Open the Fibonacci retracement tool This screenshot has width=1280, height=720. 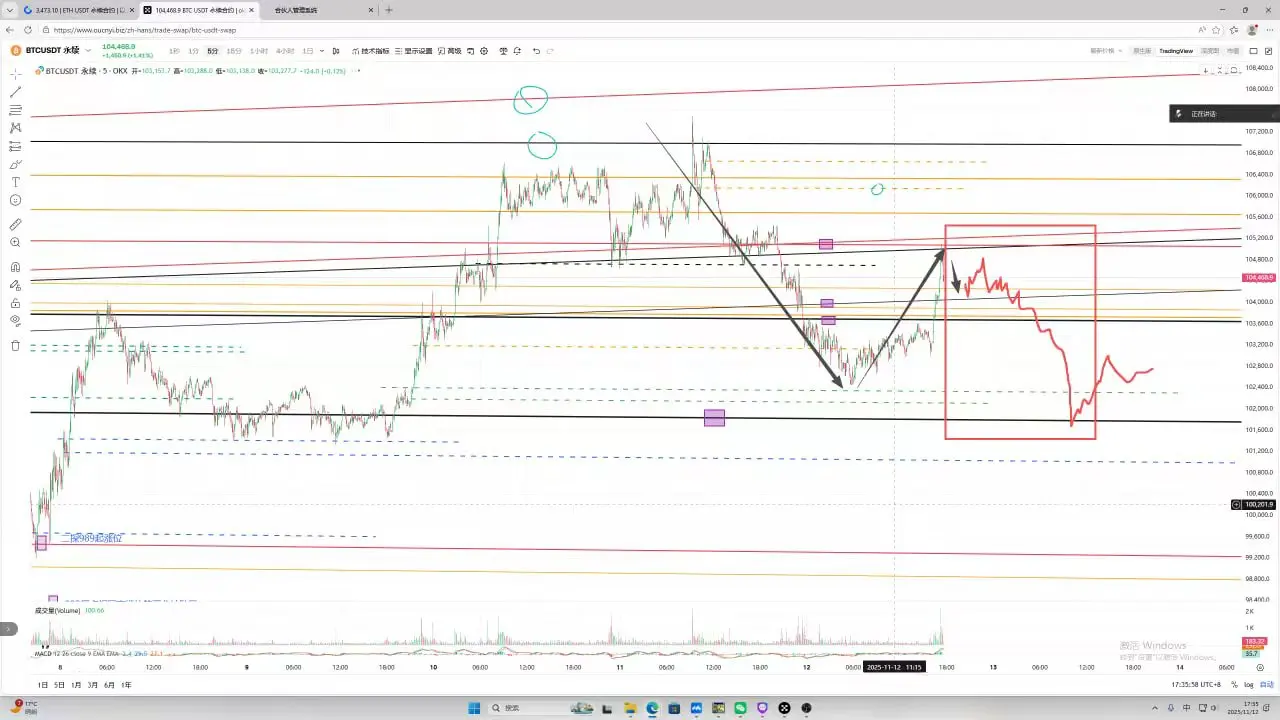(15, 146)
